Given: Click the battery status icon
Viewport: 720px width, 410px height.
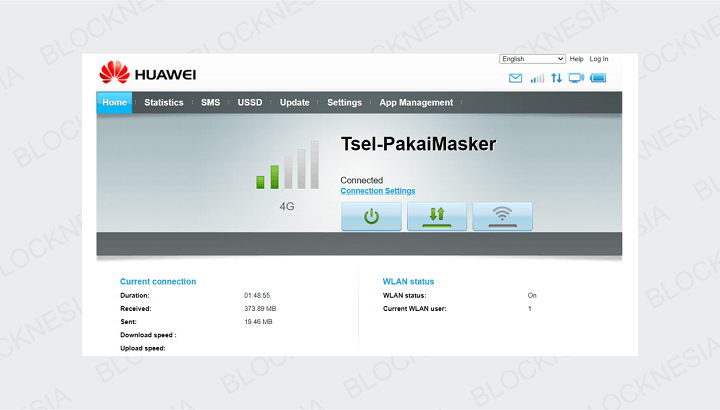Looking at the screenshot, I should pyautogui.click(x=598, y=78).
